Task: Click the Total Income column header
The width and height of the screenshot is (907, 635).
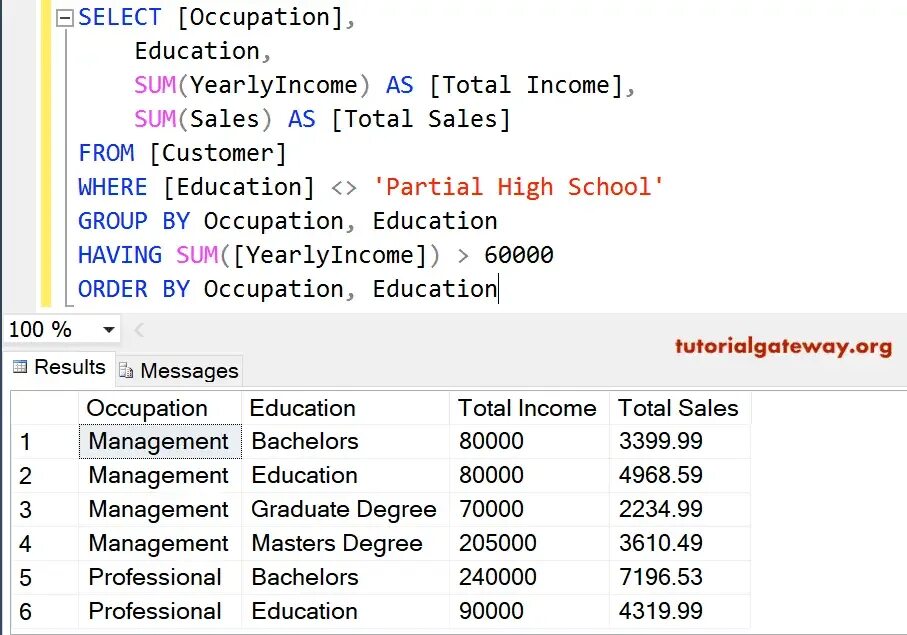Action: coord(529,408)
